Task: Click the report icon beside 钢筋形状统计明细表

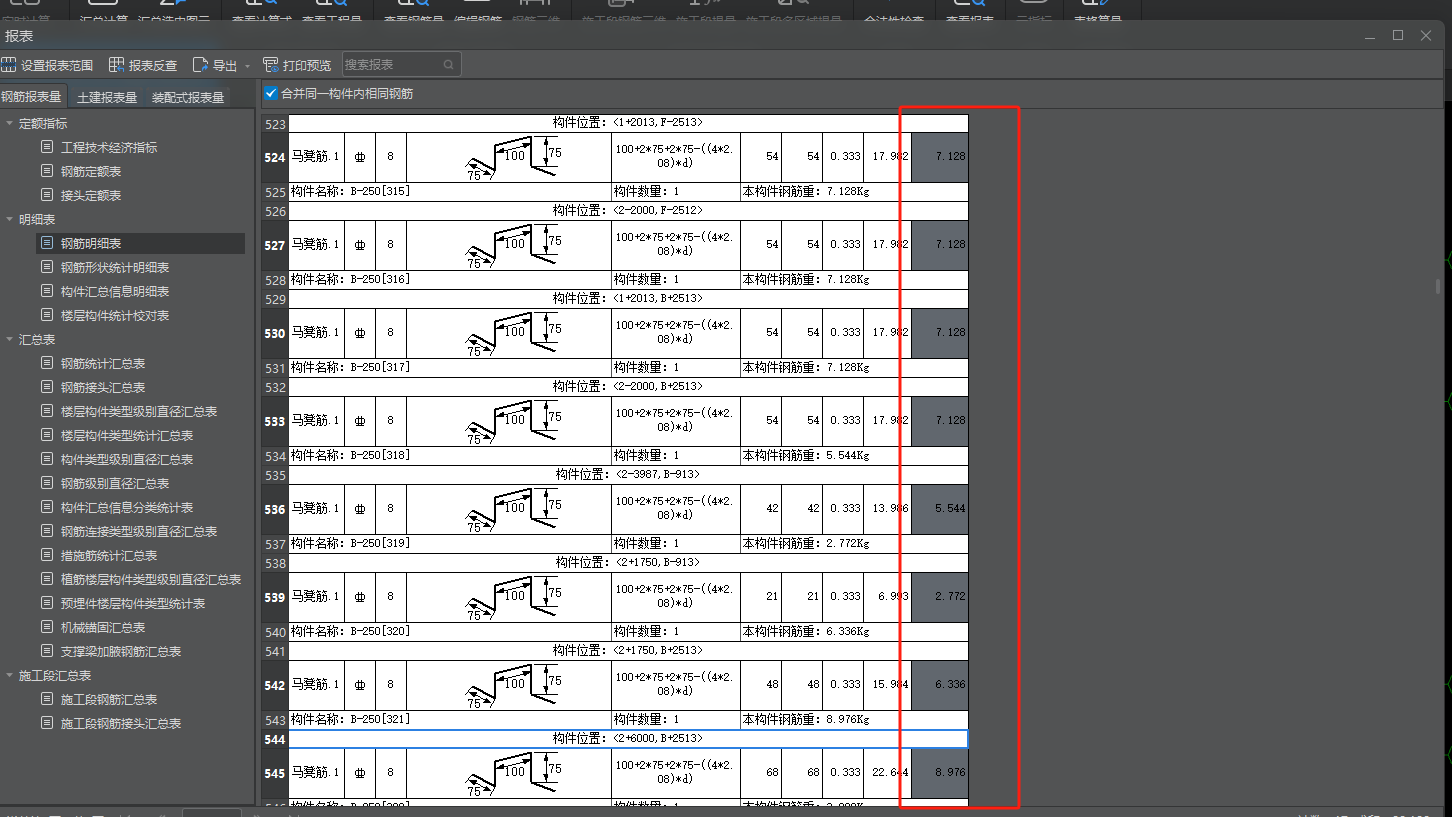Action: 46,267
